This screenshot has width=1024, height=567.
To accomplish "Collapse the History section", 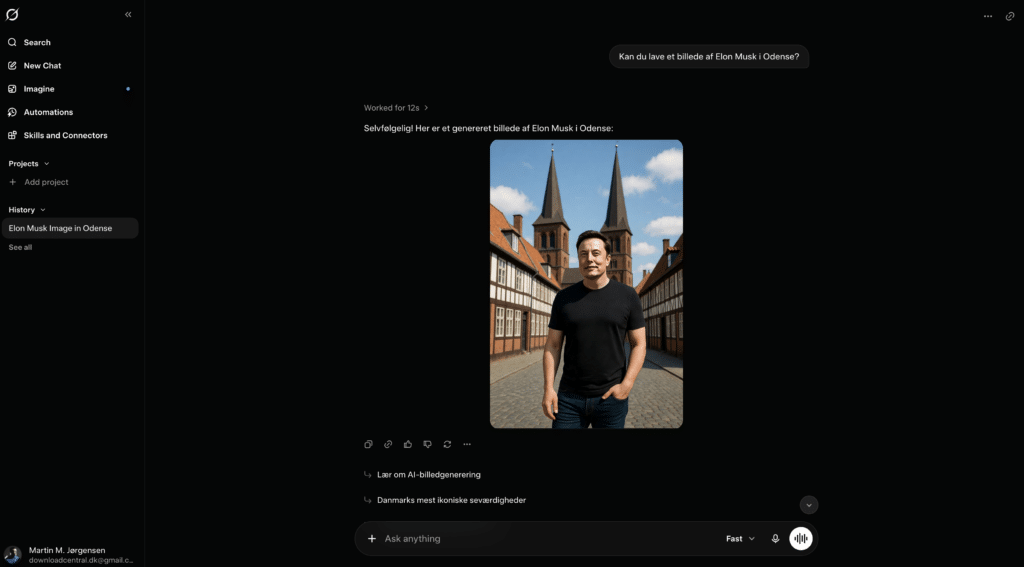I will click(27, 210).
